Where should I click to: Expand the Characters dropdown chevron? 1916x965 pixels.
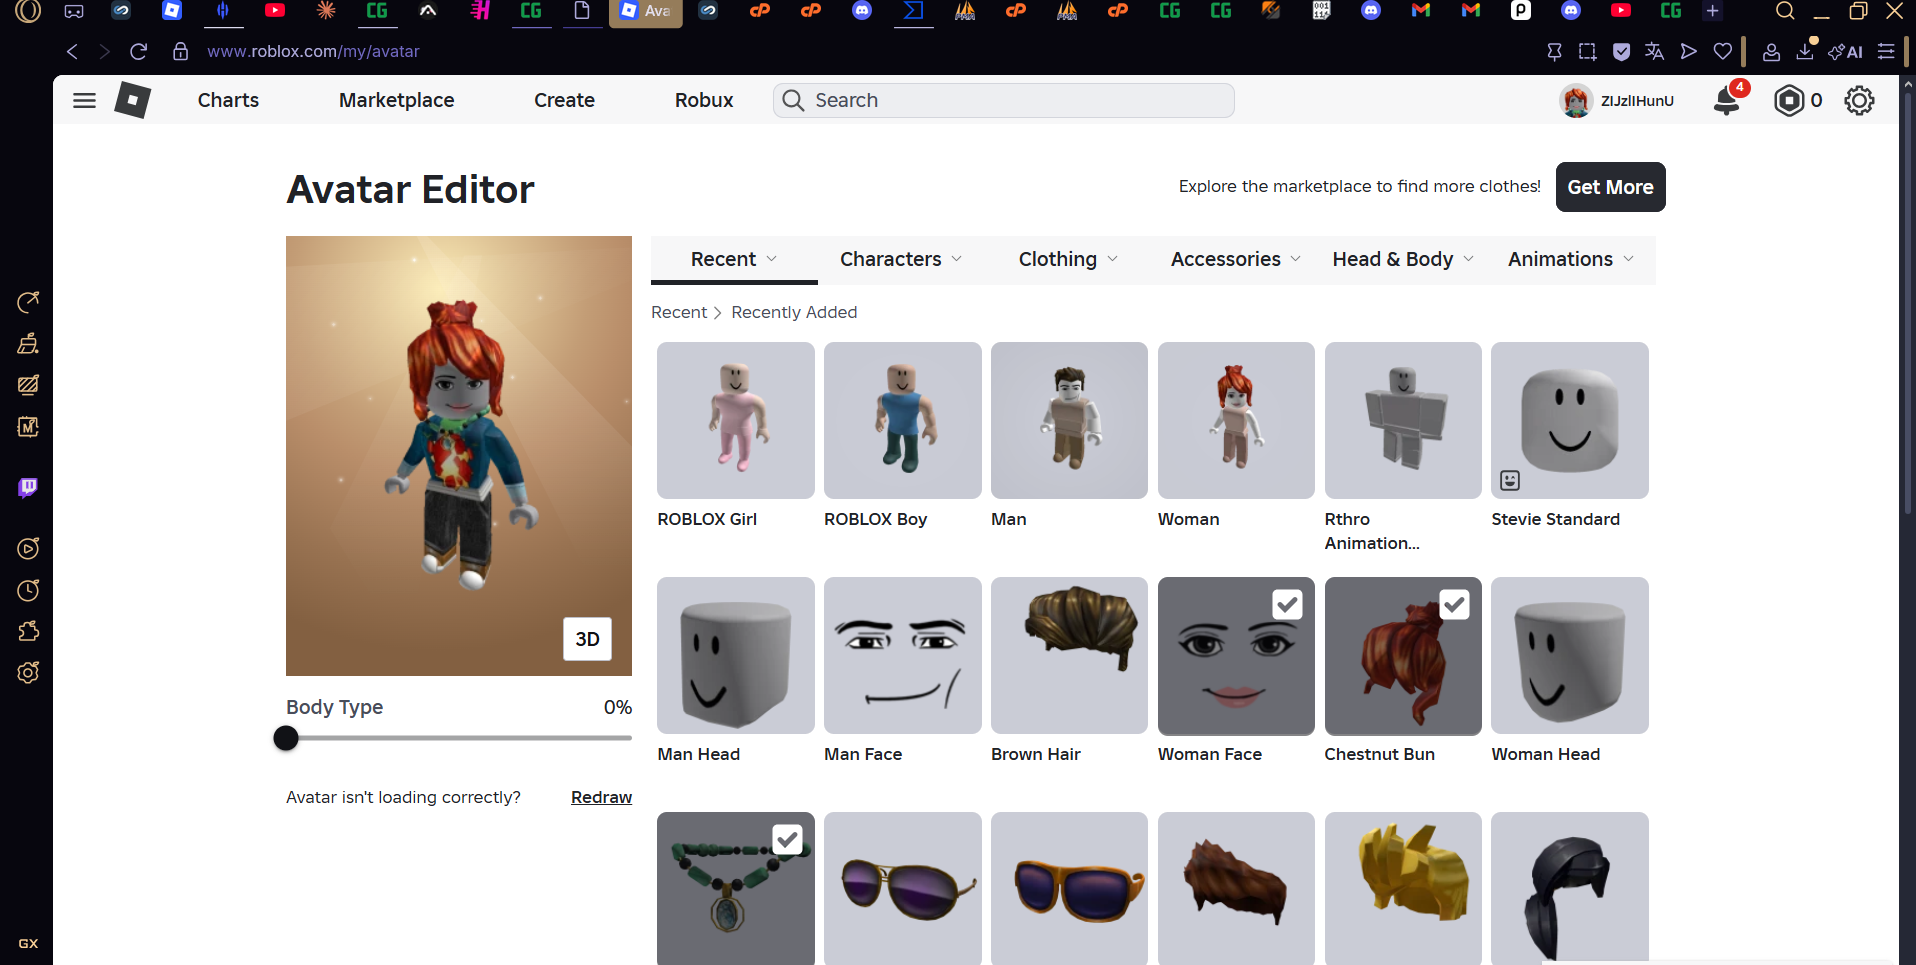point(957,259)
